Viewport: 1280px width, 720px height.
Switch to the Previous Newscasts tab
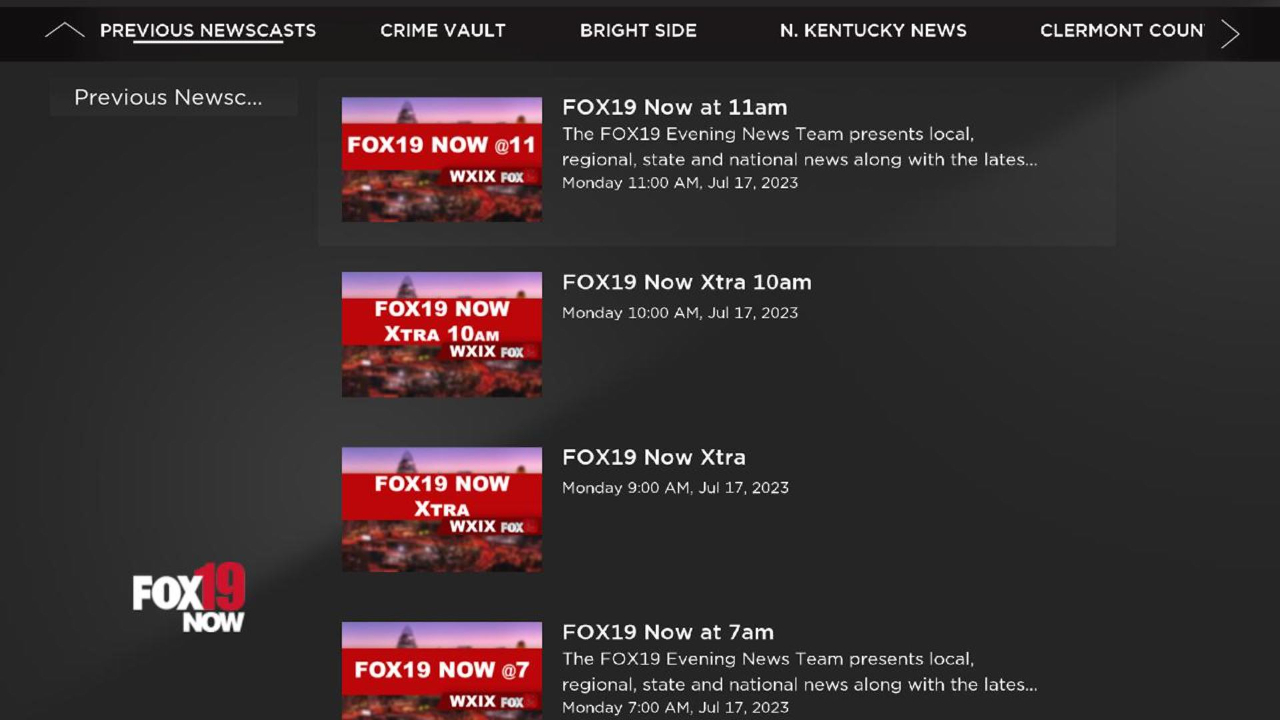click(208, 31)
